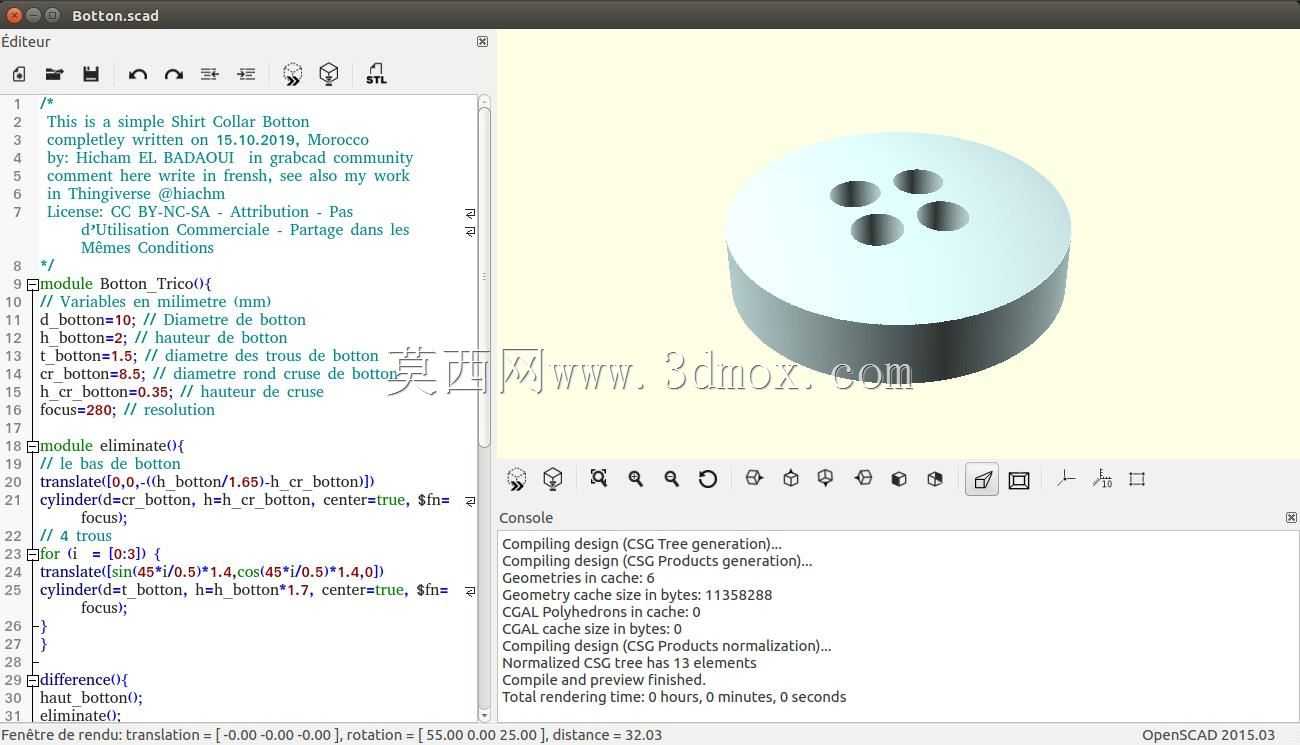
Task: Maximize the Botton.scad window
Action: (x=51, y=15)
